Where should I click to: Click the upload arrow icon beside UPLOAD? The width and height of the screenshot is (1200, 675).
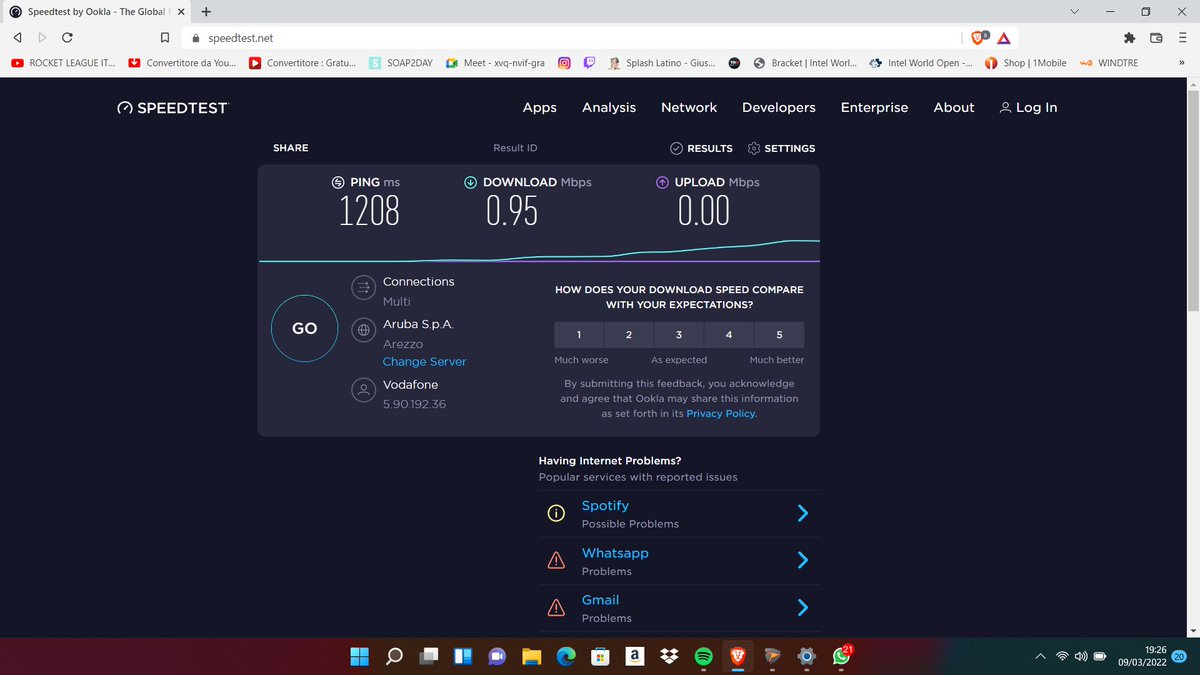[x=662, y=183]
